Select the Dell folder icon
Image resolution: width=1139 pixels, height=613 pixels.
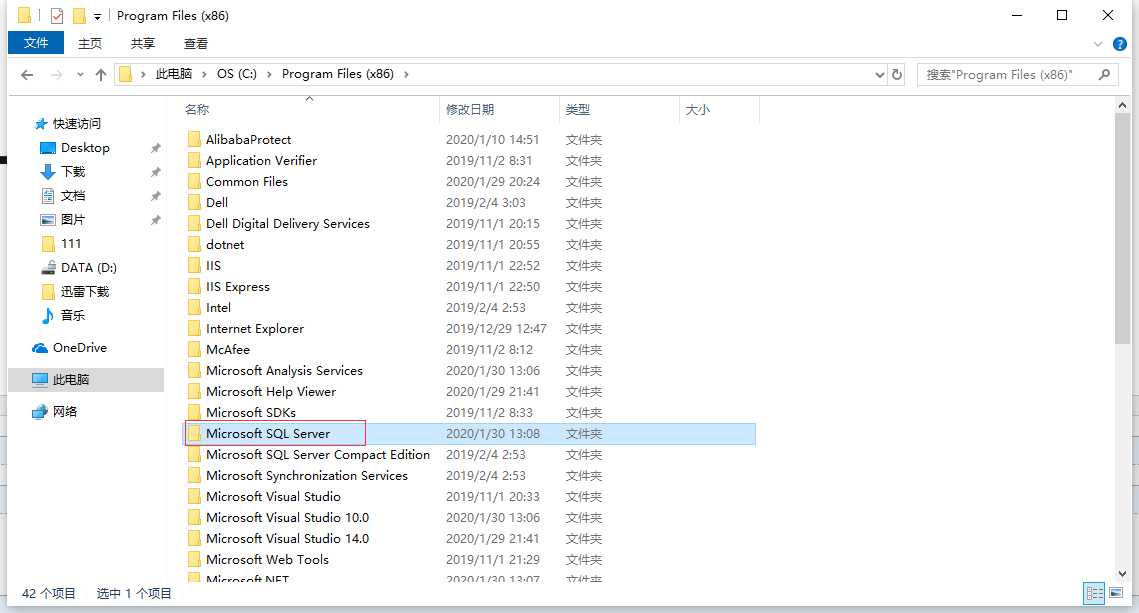194,202
